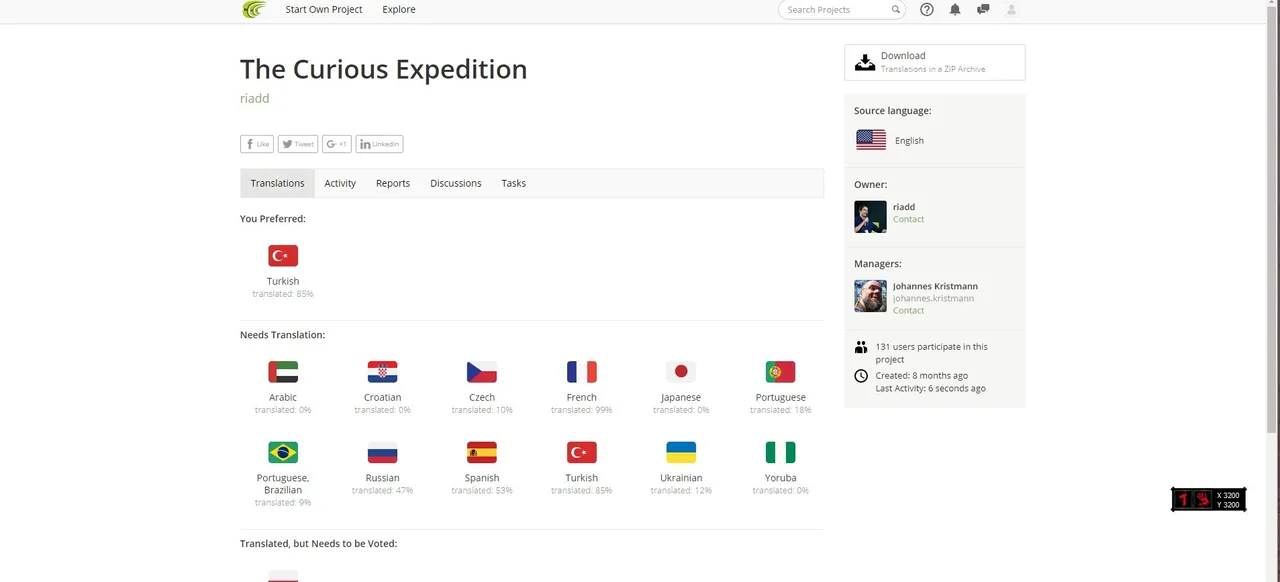Click the Ukrainian language name
Image resolution: width=1280 pixels, height=582 pixels.
[x=681, y=478]
